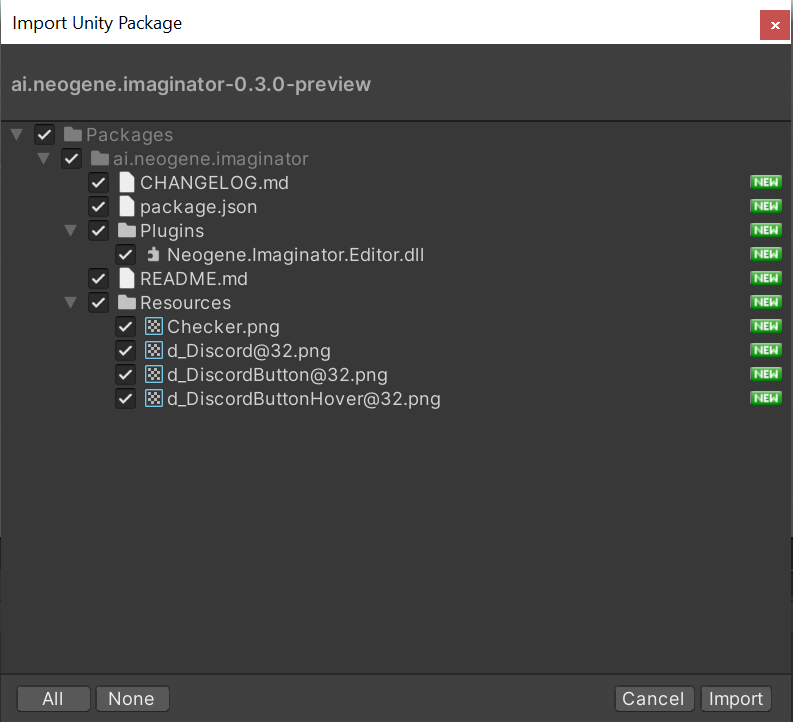Click the NEW badge on package.json row
793x722 pixels.
pyautogui.click(x=766, y=206)
